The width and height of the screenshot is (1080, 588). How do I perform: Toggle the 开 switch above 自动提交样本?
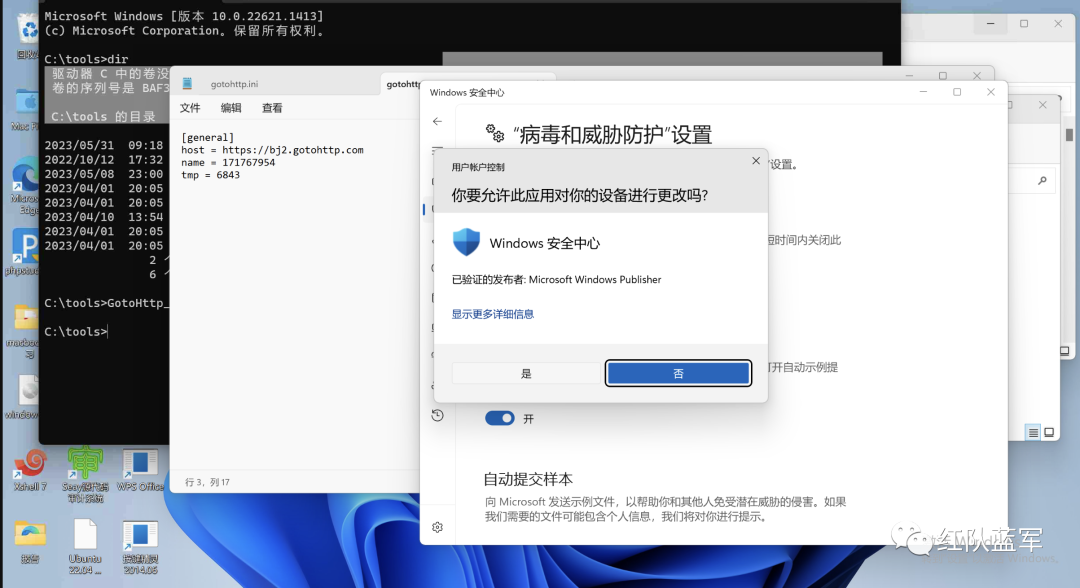tap(500, 418)
